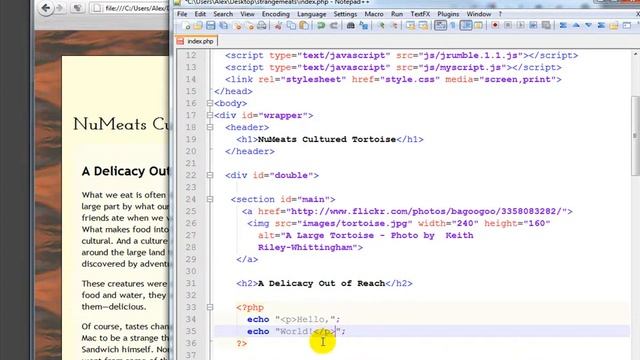
Task: Toggle the indent guide toolbar button
Action: click(x=466, y=25)
